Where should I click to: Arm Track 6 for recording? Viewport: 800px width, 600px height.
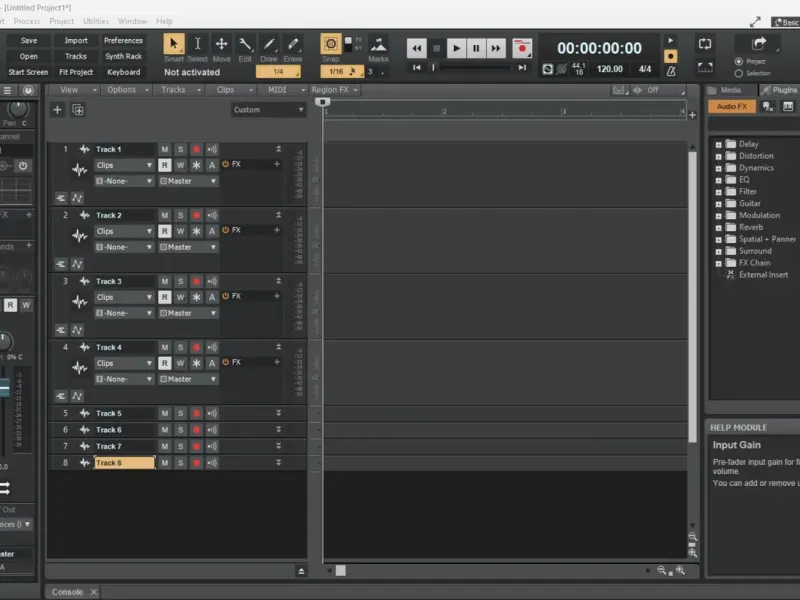(x=196, y=430)
